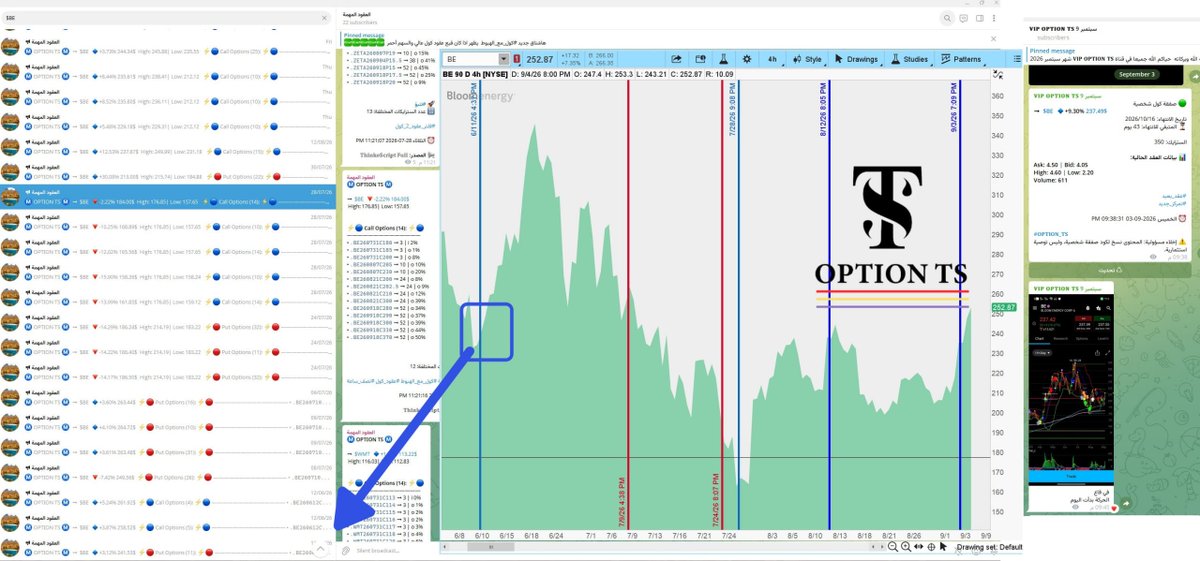The image size is (1200, 561).
Task: Select highlighted 28/07/26 -2.22% 184.00$ result
Action: (166, 196)
